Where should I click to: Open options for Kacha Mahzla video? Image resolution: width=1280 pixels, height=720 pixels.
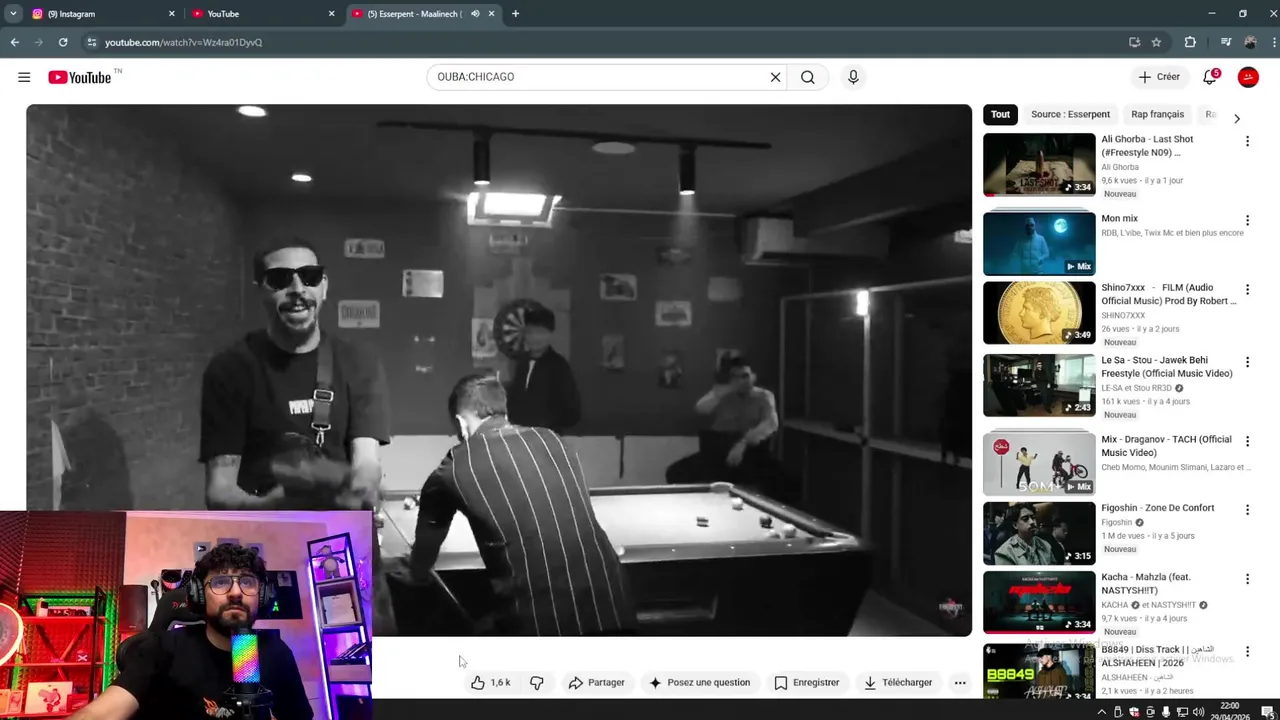[1247, 579]
